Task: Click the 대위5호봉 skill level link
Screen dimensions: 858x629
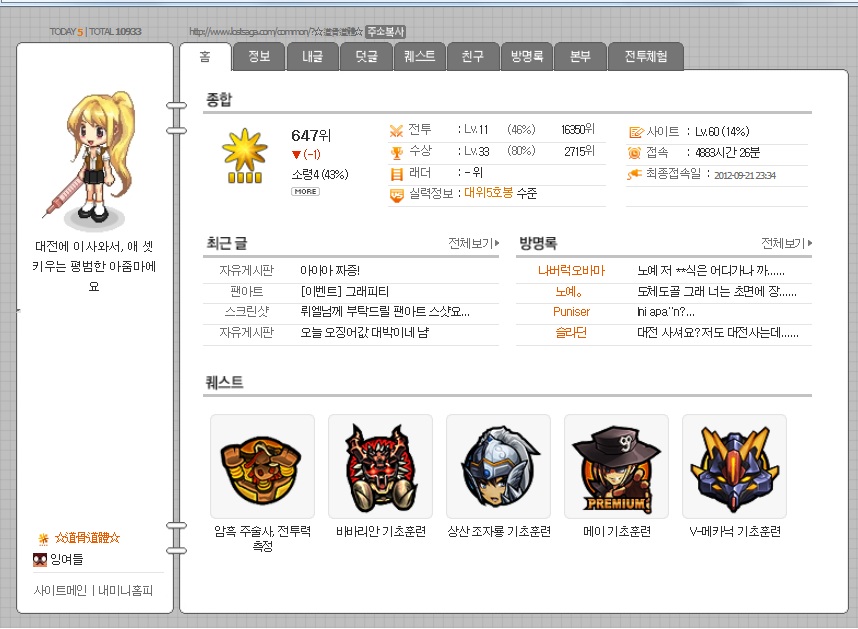Action: pos(489,193)
